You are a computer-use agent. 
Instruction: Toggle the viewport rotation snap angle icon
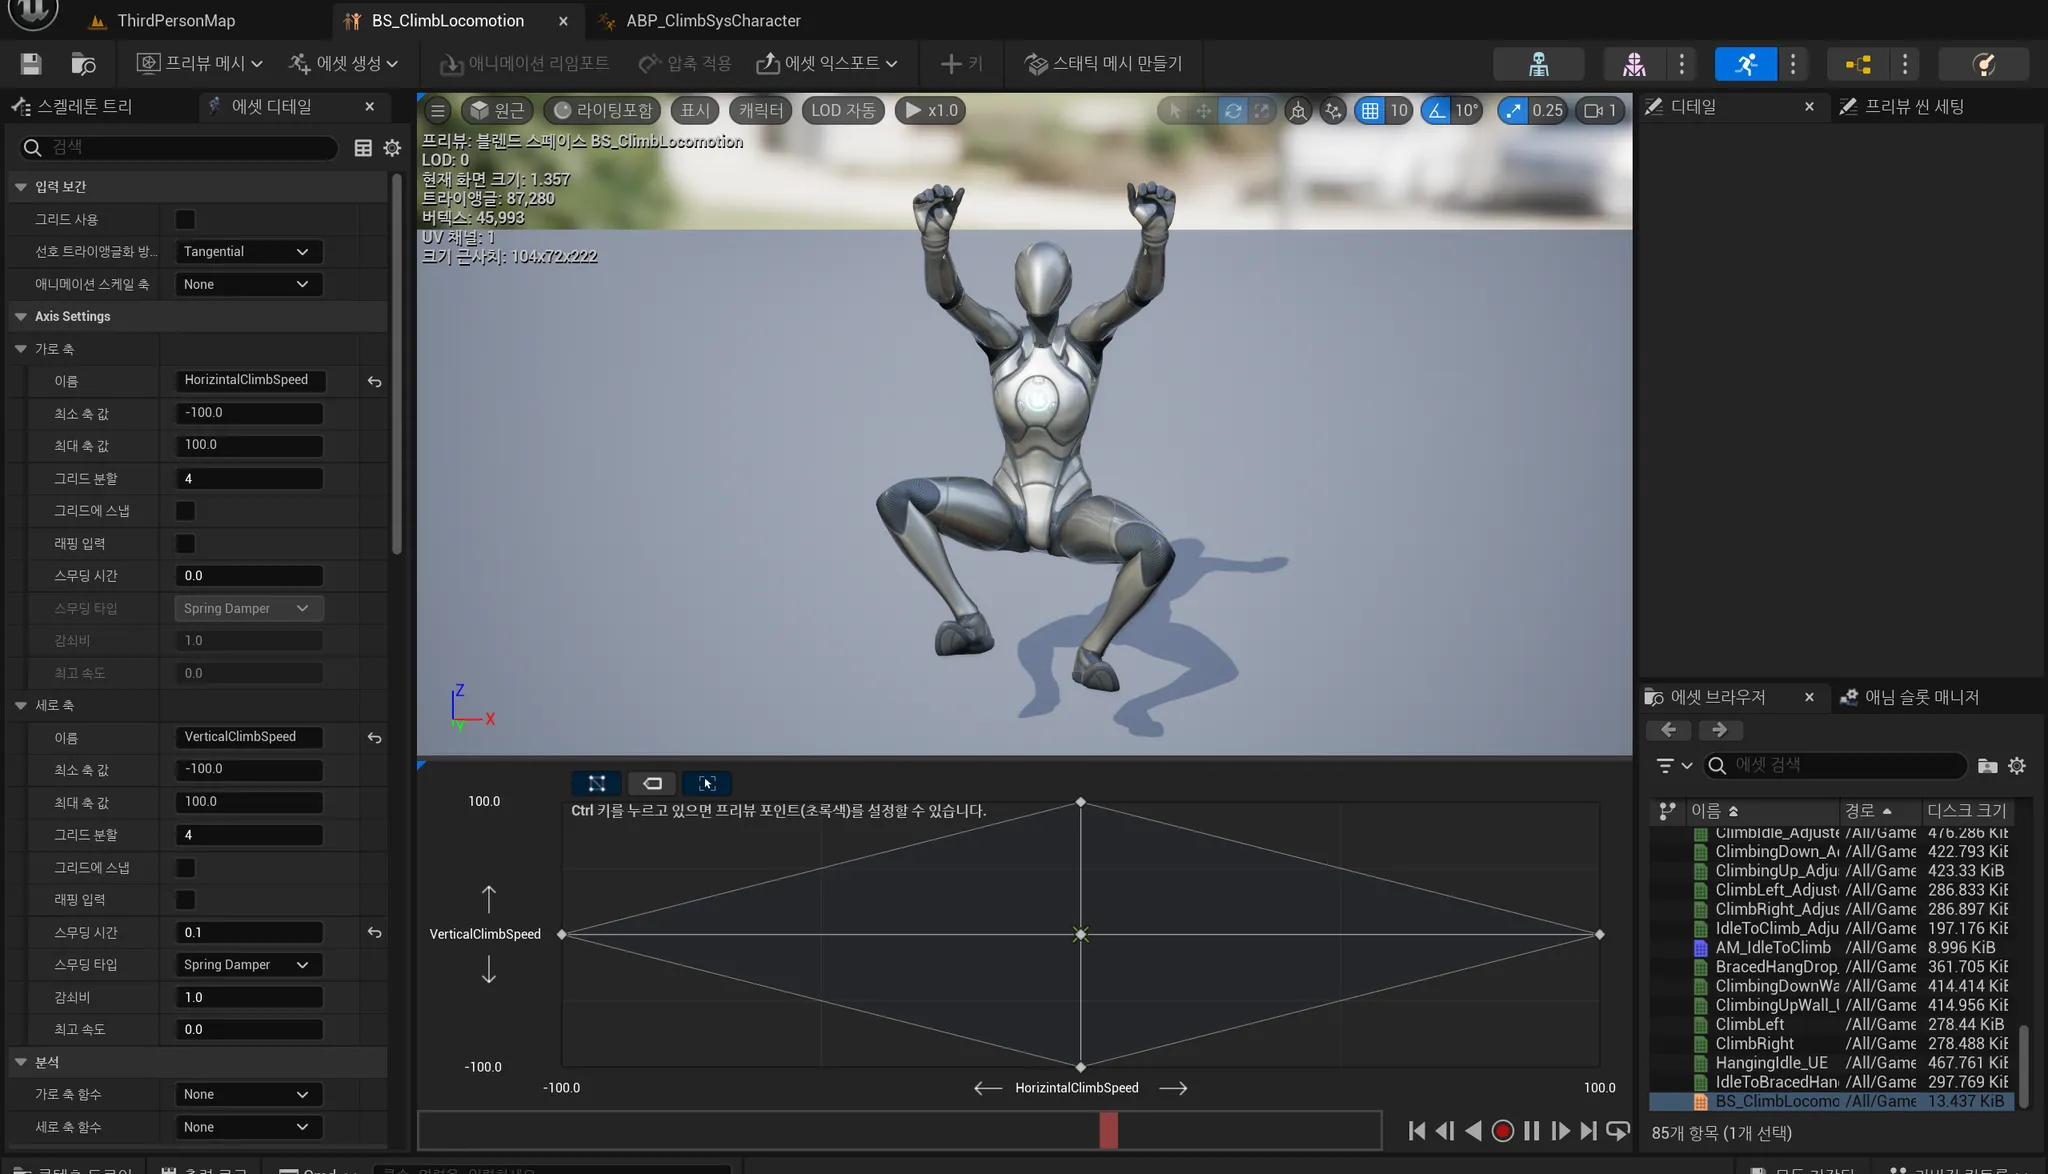point(1437,111)
